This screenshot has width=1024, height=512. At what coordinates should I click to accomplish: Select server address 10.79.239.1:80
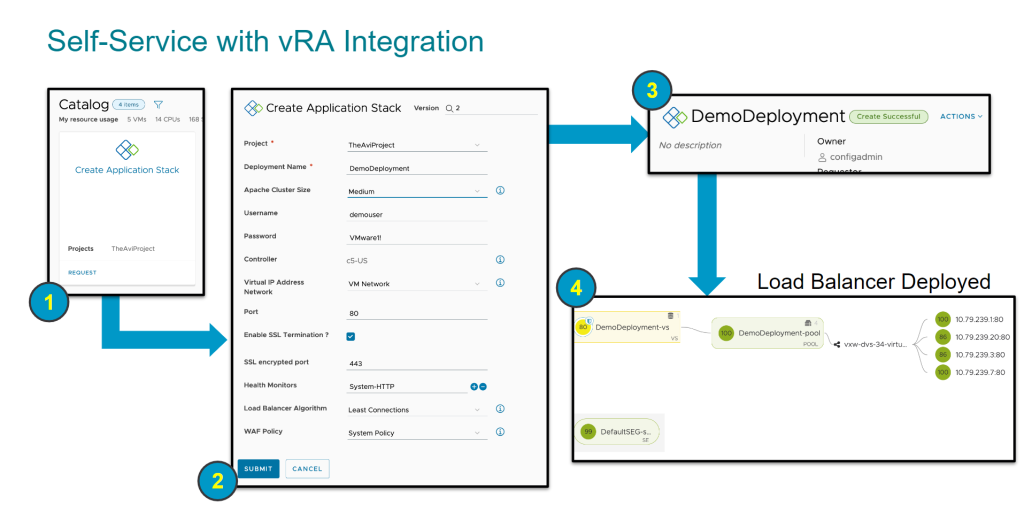point(980,319)
